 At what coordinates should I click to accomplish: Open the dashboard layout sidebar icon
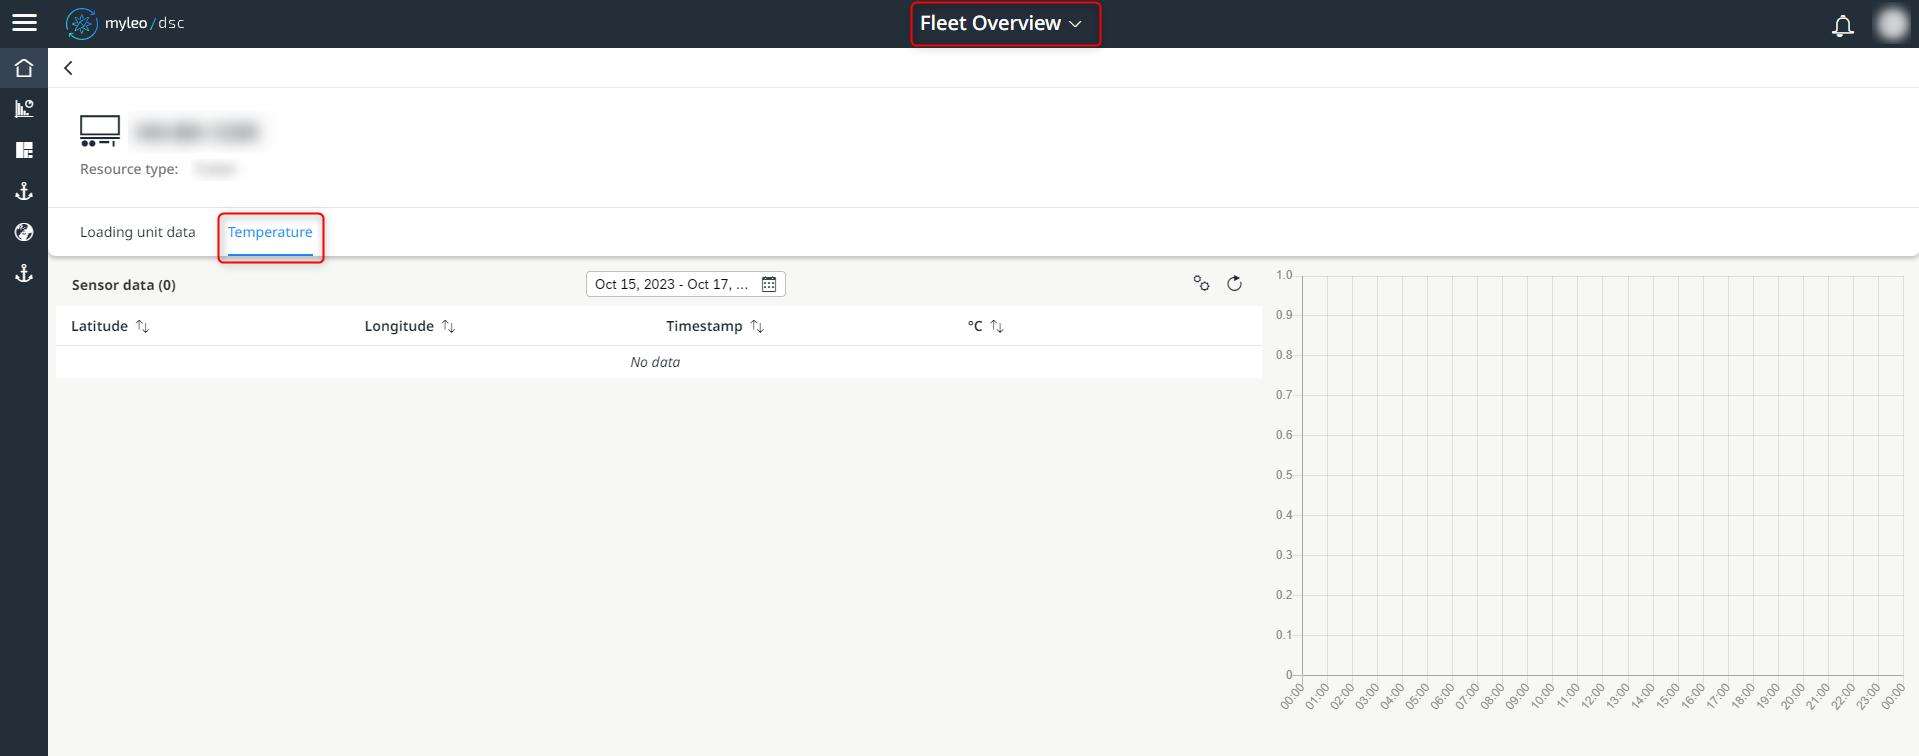tap(24, 150)
